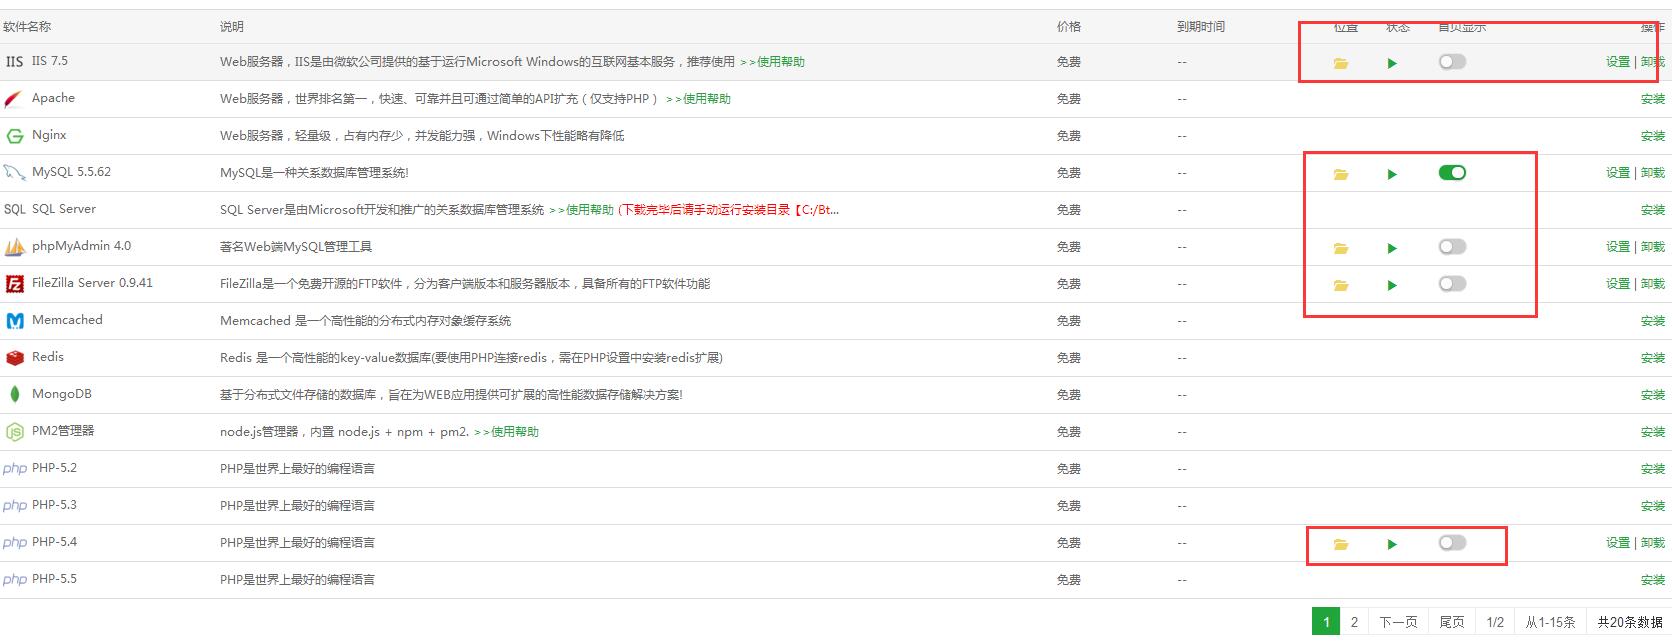
Task: Click 安装 install for SQL Server
Action: (1653, 210)
